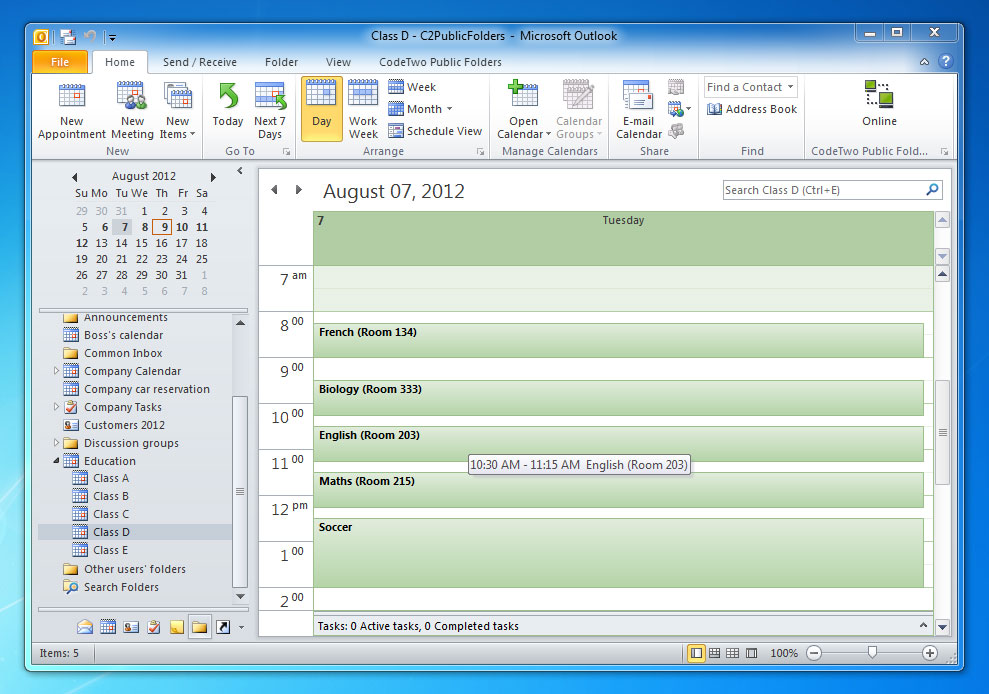989x694 pixels.
Task: Collapse the Education folder
Action: coord(56,461)
